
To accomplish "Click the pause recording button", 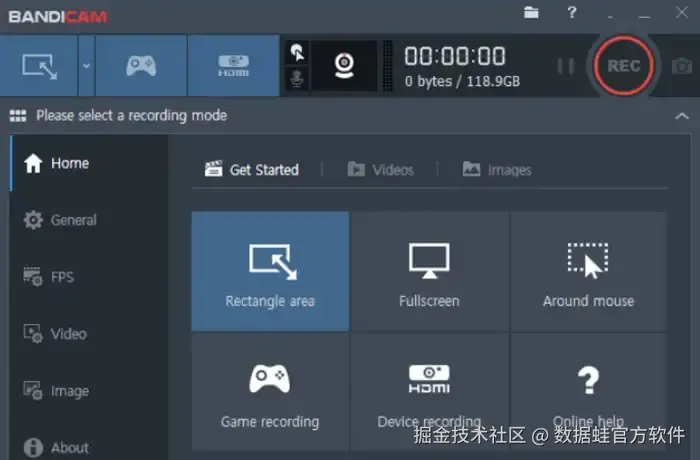I will coord(566,67).
